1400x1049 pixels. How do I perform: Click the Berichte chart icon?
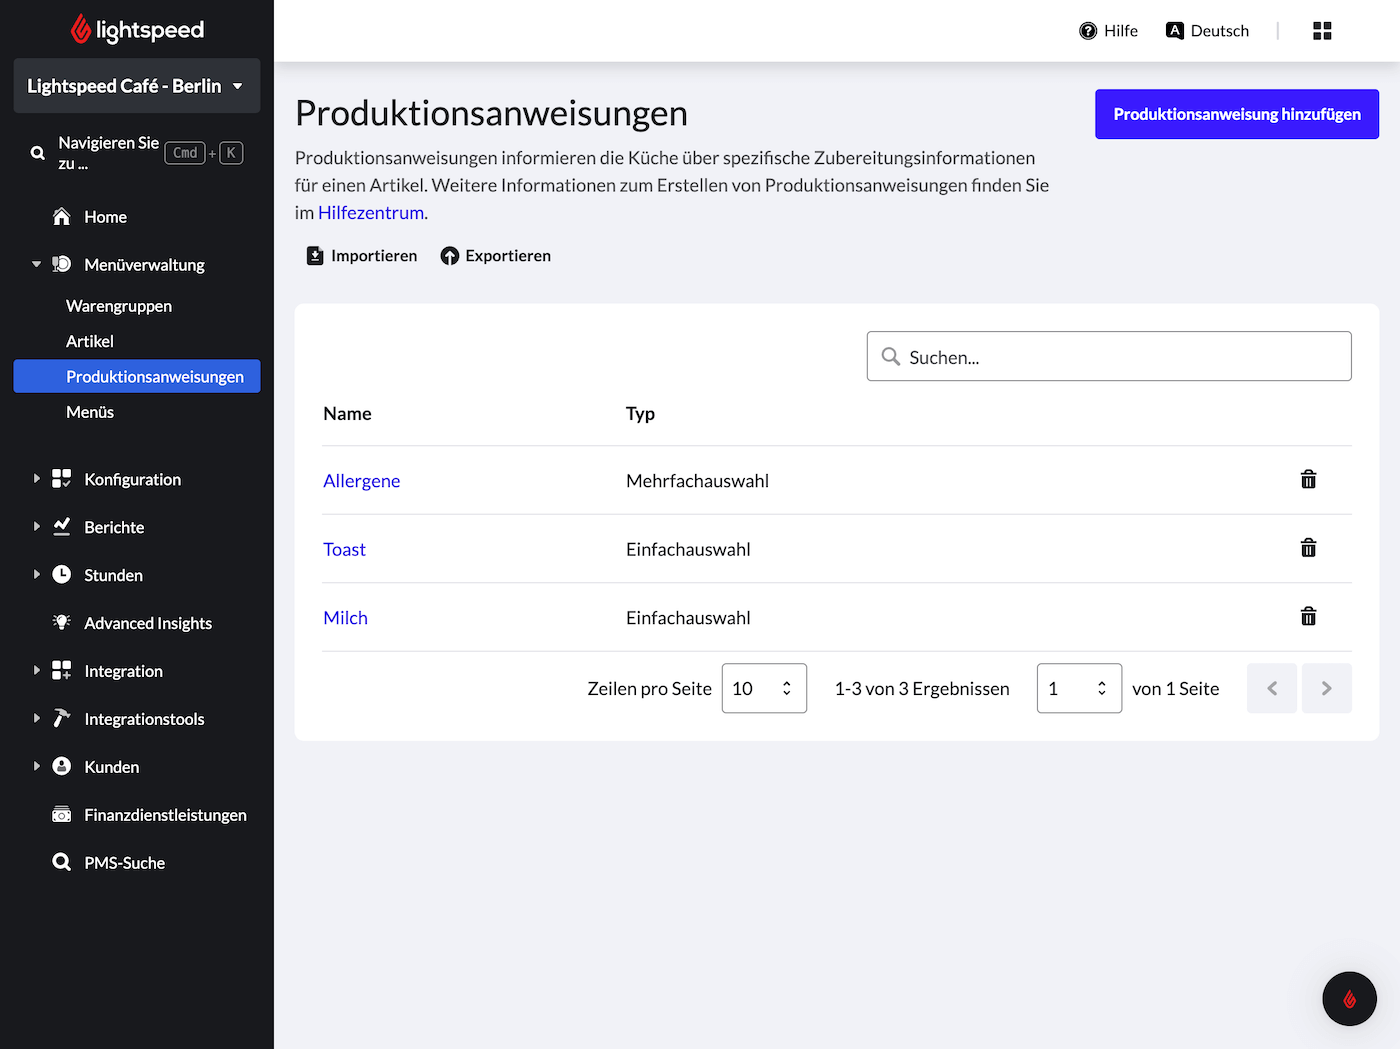[x=62, y=526]
